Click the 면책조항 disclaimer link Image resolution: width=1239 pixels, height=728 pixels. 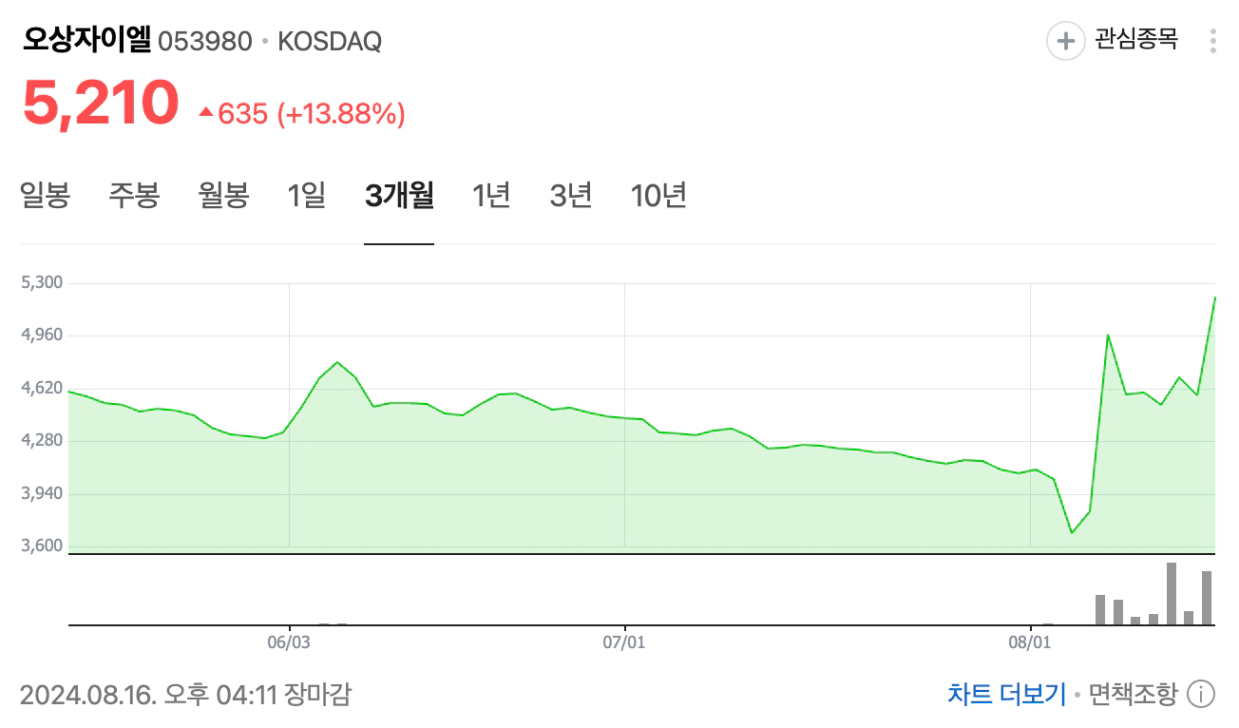click(x=1131, y=694)
